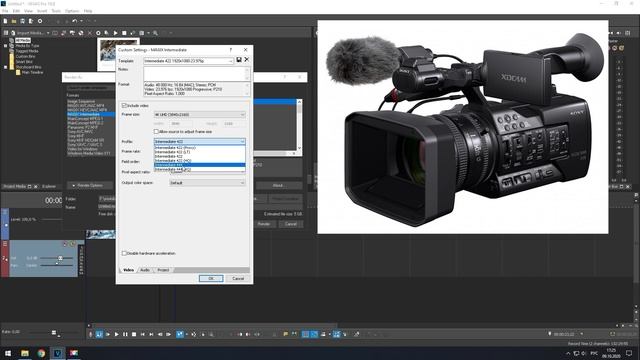The width and height of the screenshot is (640, 360).
Task: Switch to the Explorer tab
Action: [x=49, y=187]
